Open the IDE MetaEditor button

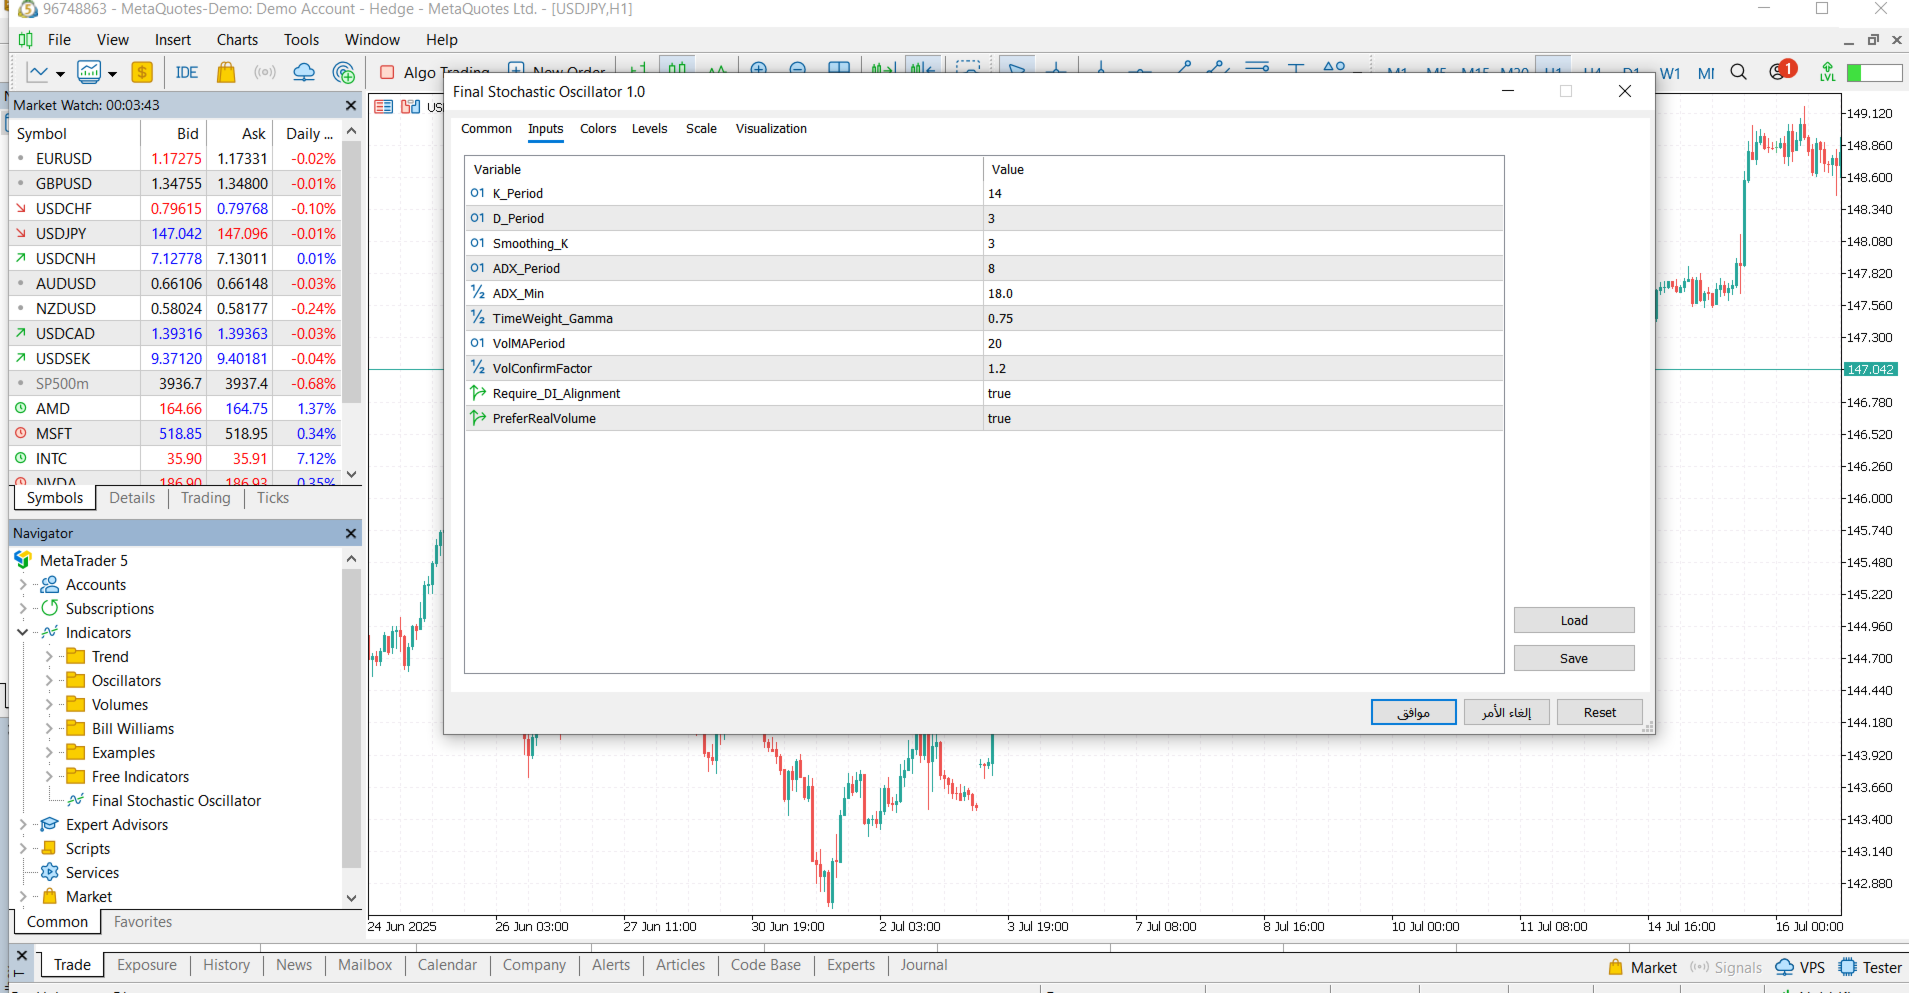point(187,72)
